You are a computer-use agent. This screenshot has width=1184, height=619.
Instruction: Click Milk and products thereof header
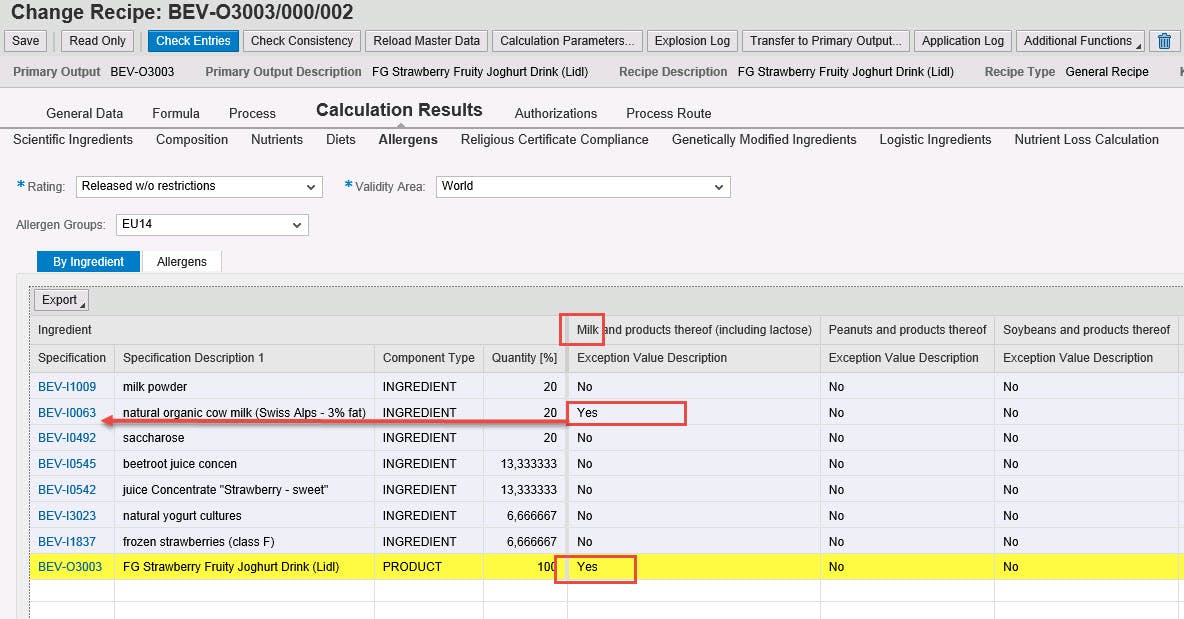click(694, 330)
